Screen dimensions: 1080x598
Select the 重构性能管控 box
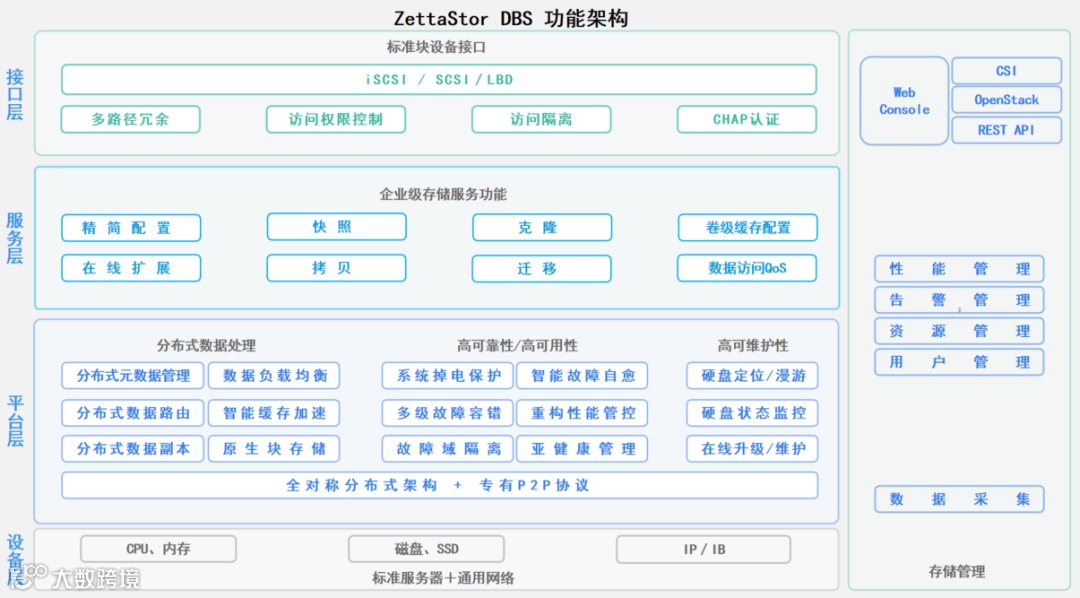click(582, 413)
